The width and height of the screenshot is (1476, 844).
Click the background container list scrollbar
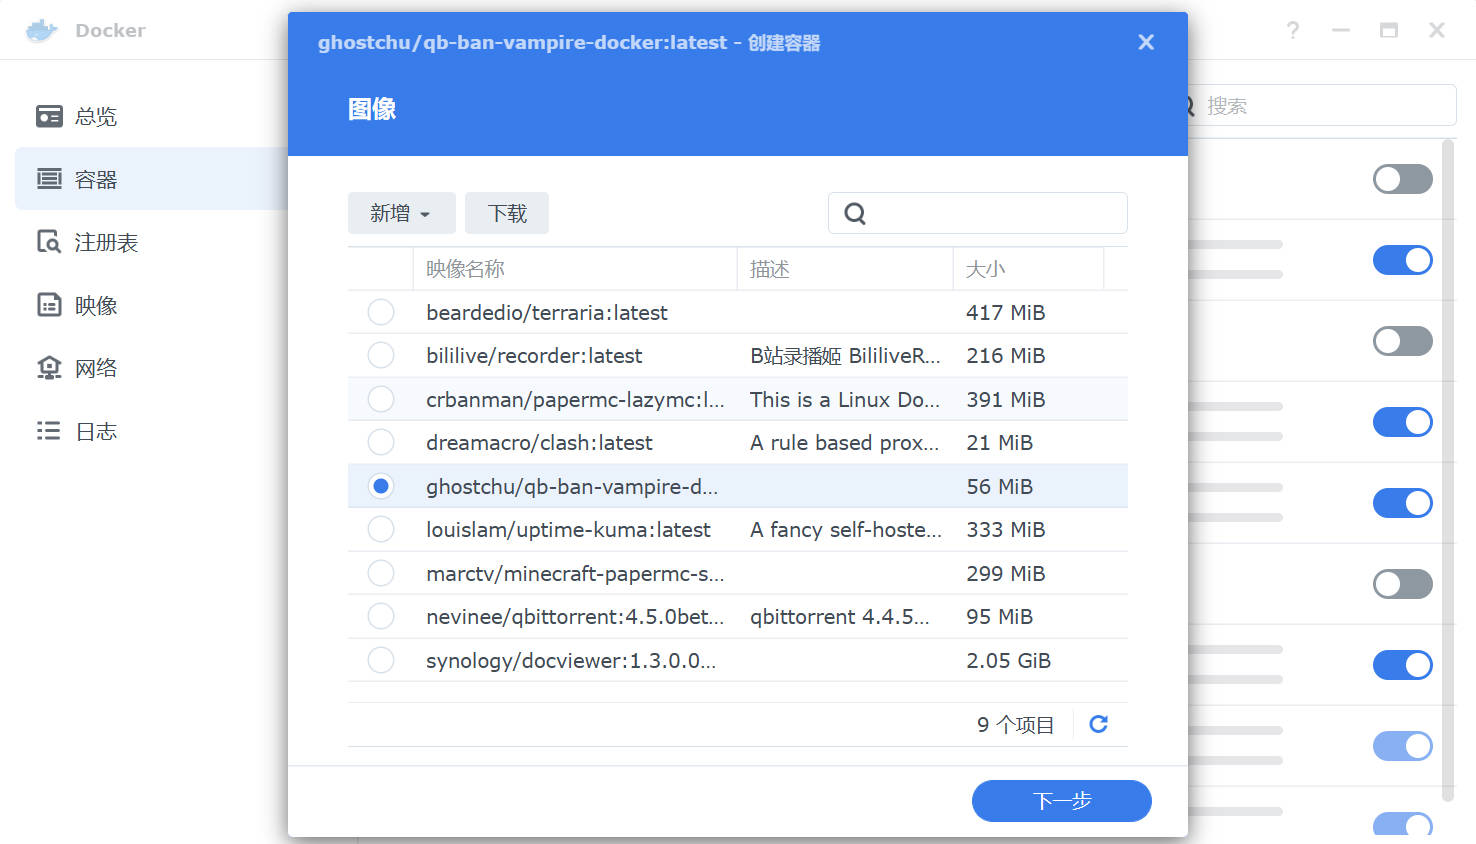tap(1448, 470)
